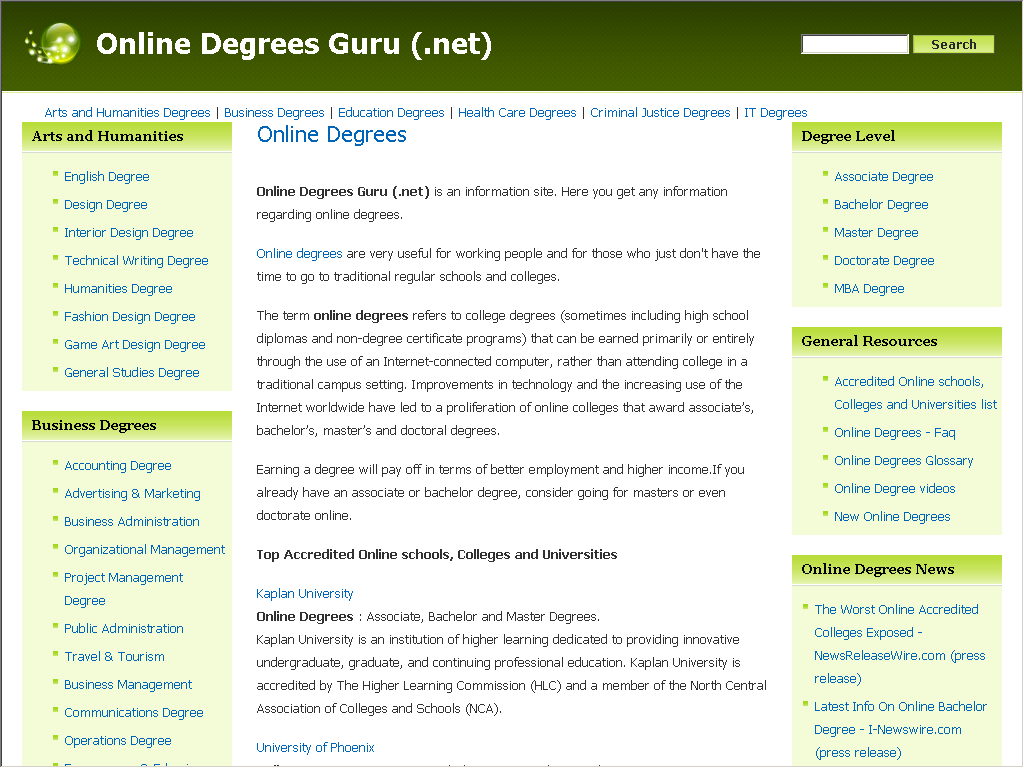1024x768 pixels.
Task: Select Business Management link
Action: pos(128,685)
